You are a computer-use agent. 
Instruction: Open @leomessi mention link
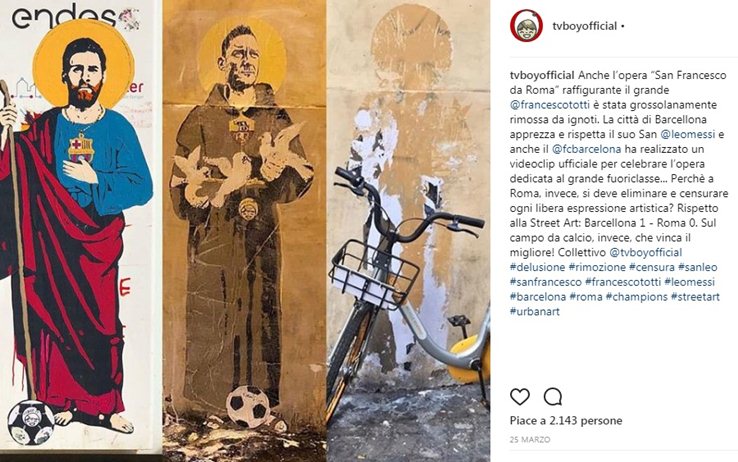coord(688,134)
